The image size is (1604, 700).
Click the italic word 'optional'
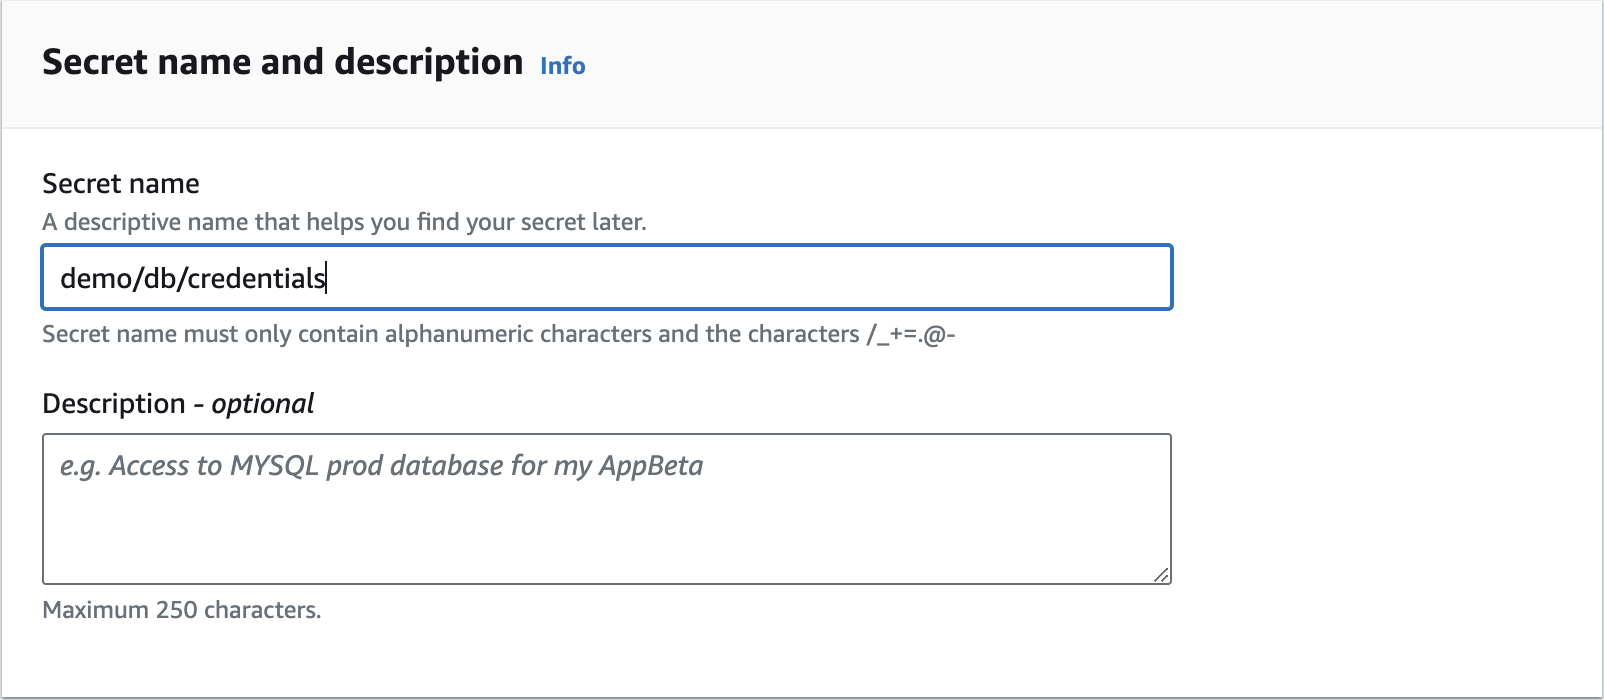point(263,404)
